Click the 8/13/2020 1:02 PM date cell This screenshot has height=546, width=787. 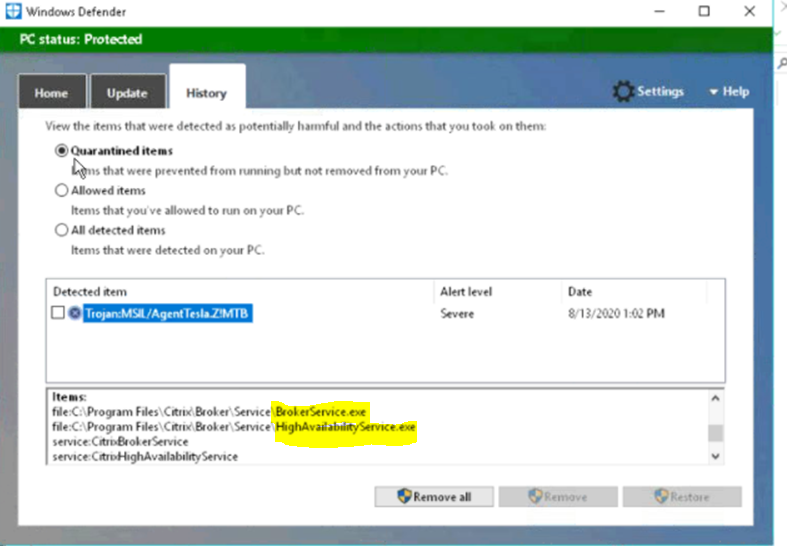(616, 314)
